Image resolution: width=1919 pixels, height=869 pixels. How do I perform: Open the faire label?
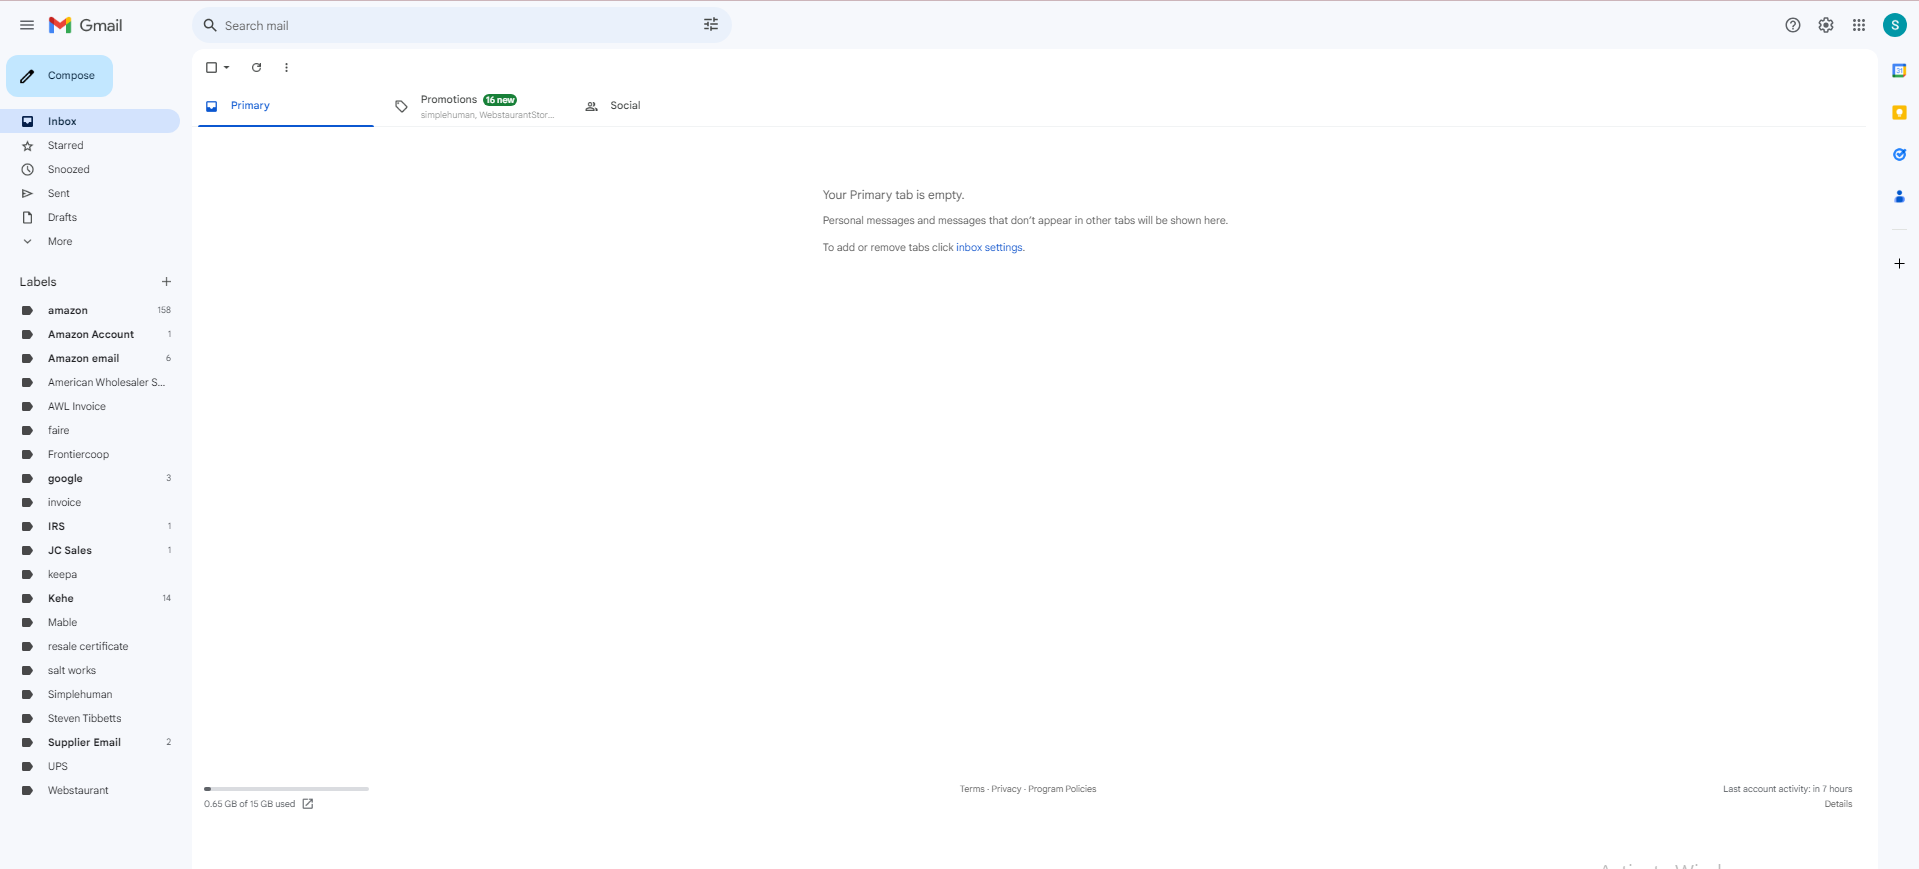90,430
